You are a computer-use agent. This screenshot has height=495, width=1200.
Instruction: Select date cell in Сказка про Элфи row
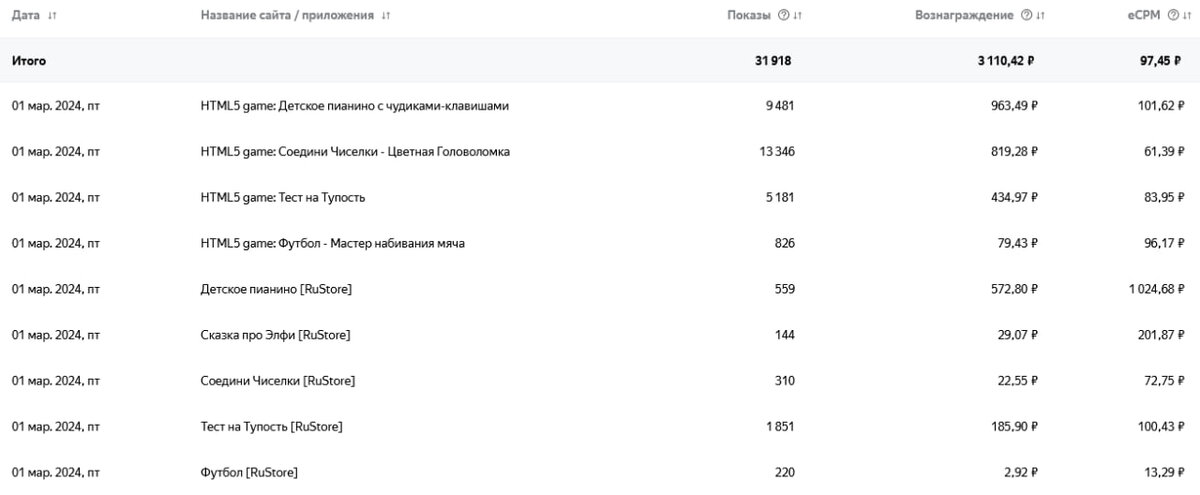click(56, 334)
